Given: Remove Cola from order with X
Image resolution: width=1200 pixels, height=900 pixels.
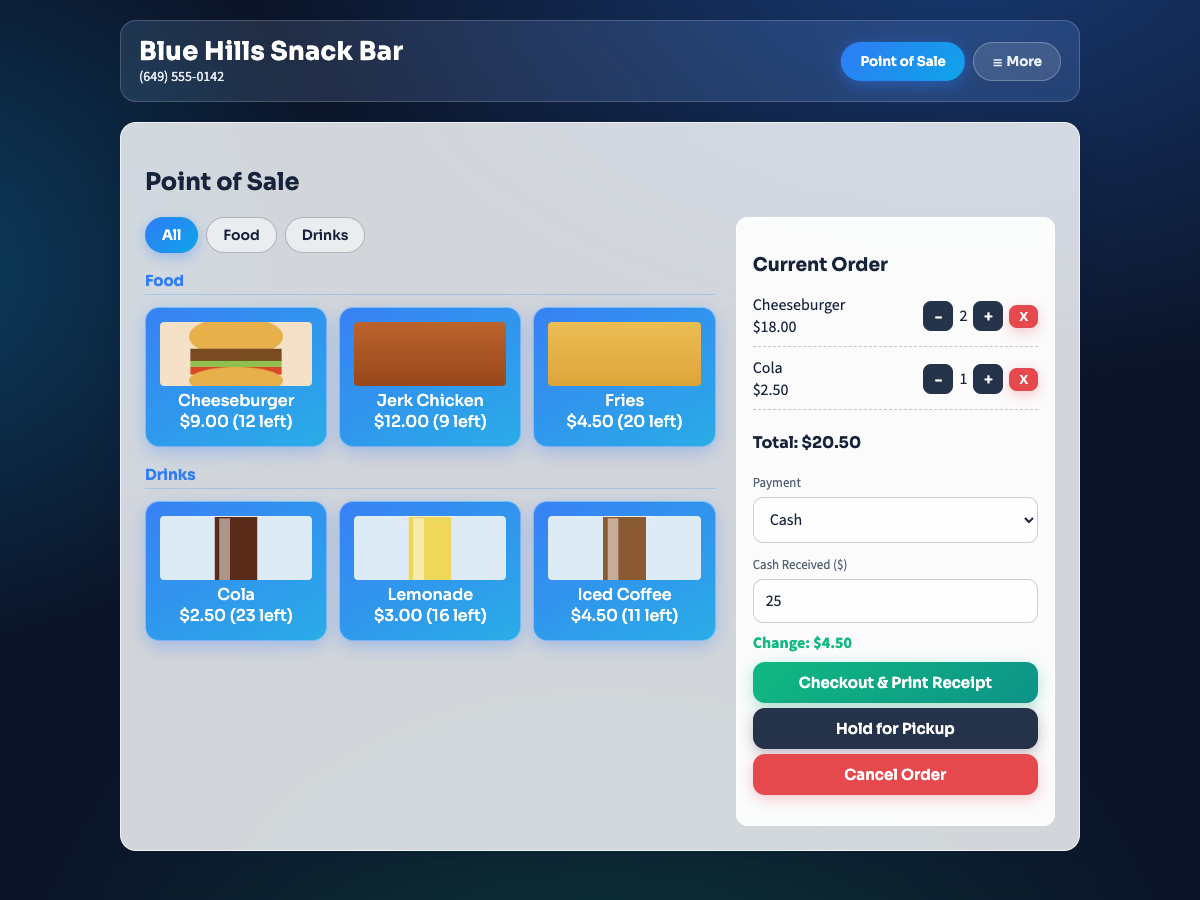Looking at the screenshot, I should (x=1023, y=379).
